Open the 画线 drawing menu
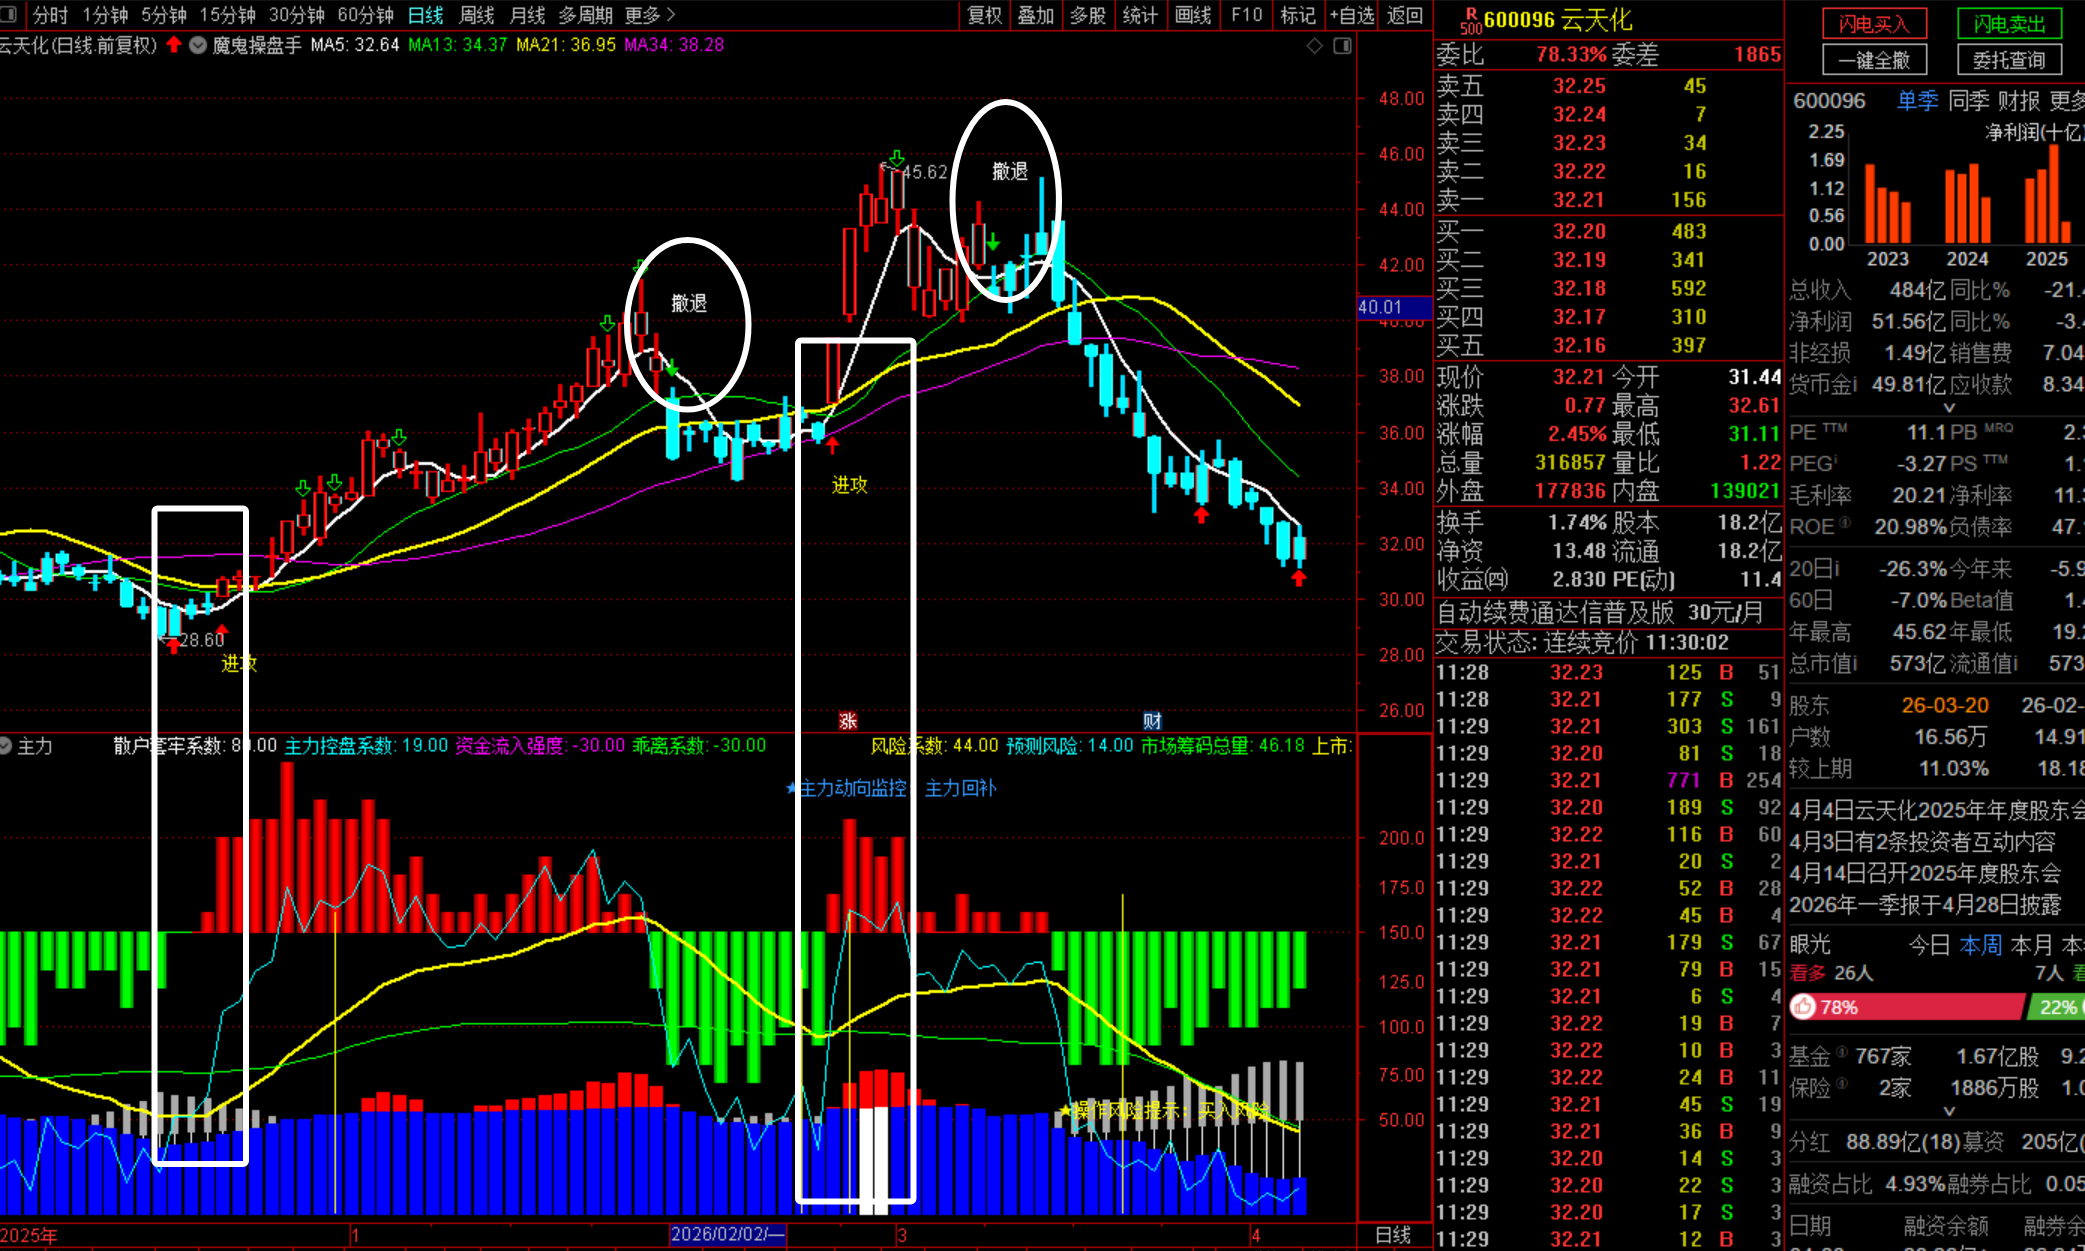Viewport: 2085px width, 1251px height. pyautogui.click(x=1192, y=15)
